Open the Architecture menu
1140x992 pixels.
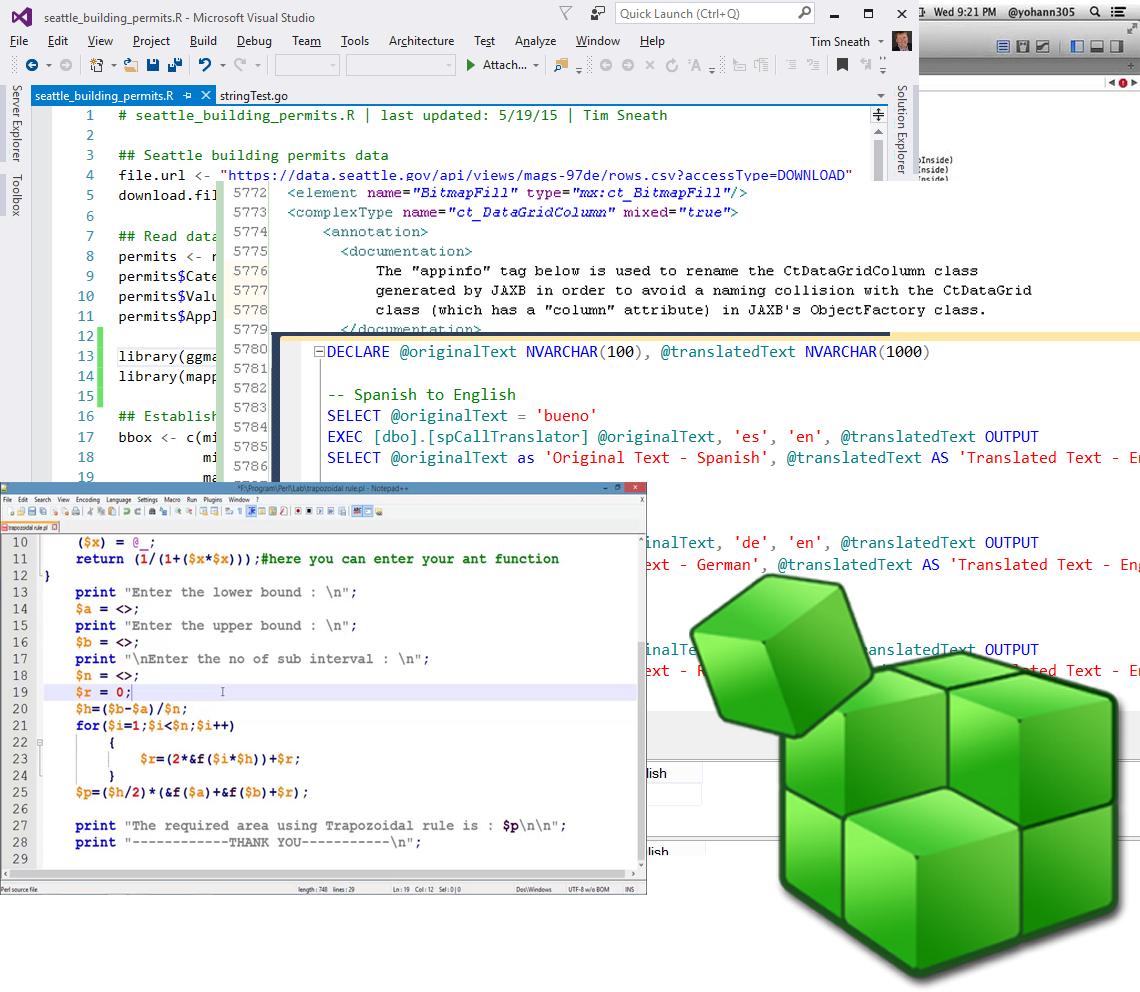(421, 41)
